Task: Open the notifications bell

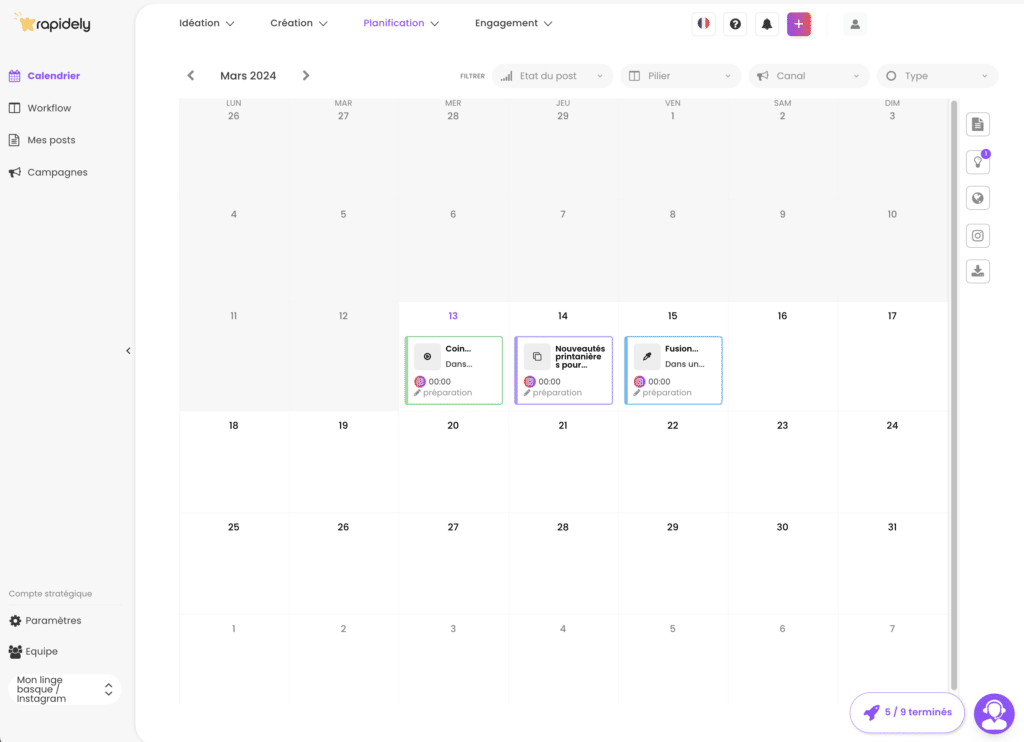Action: [767, 24]
